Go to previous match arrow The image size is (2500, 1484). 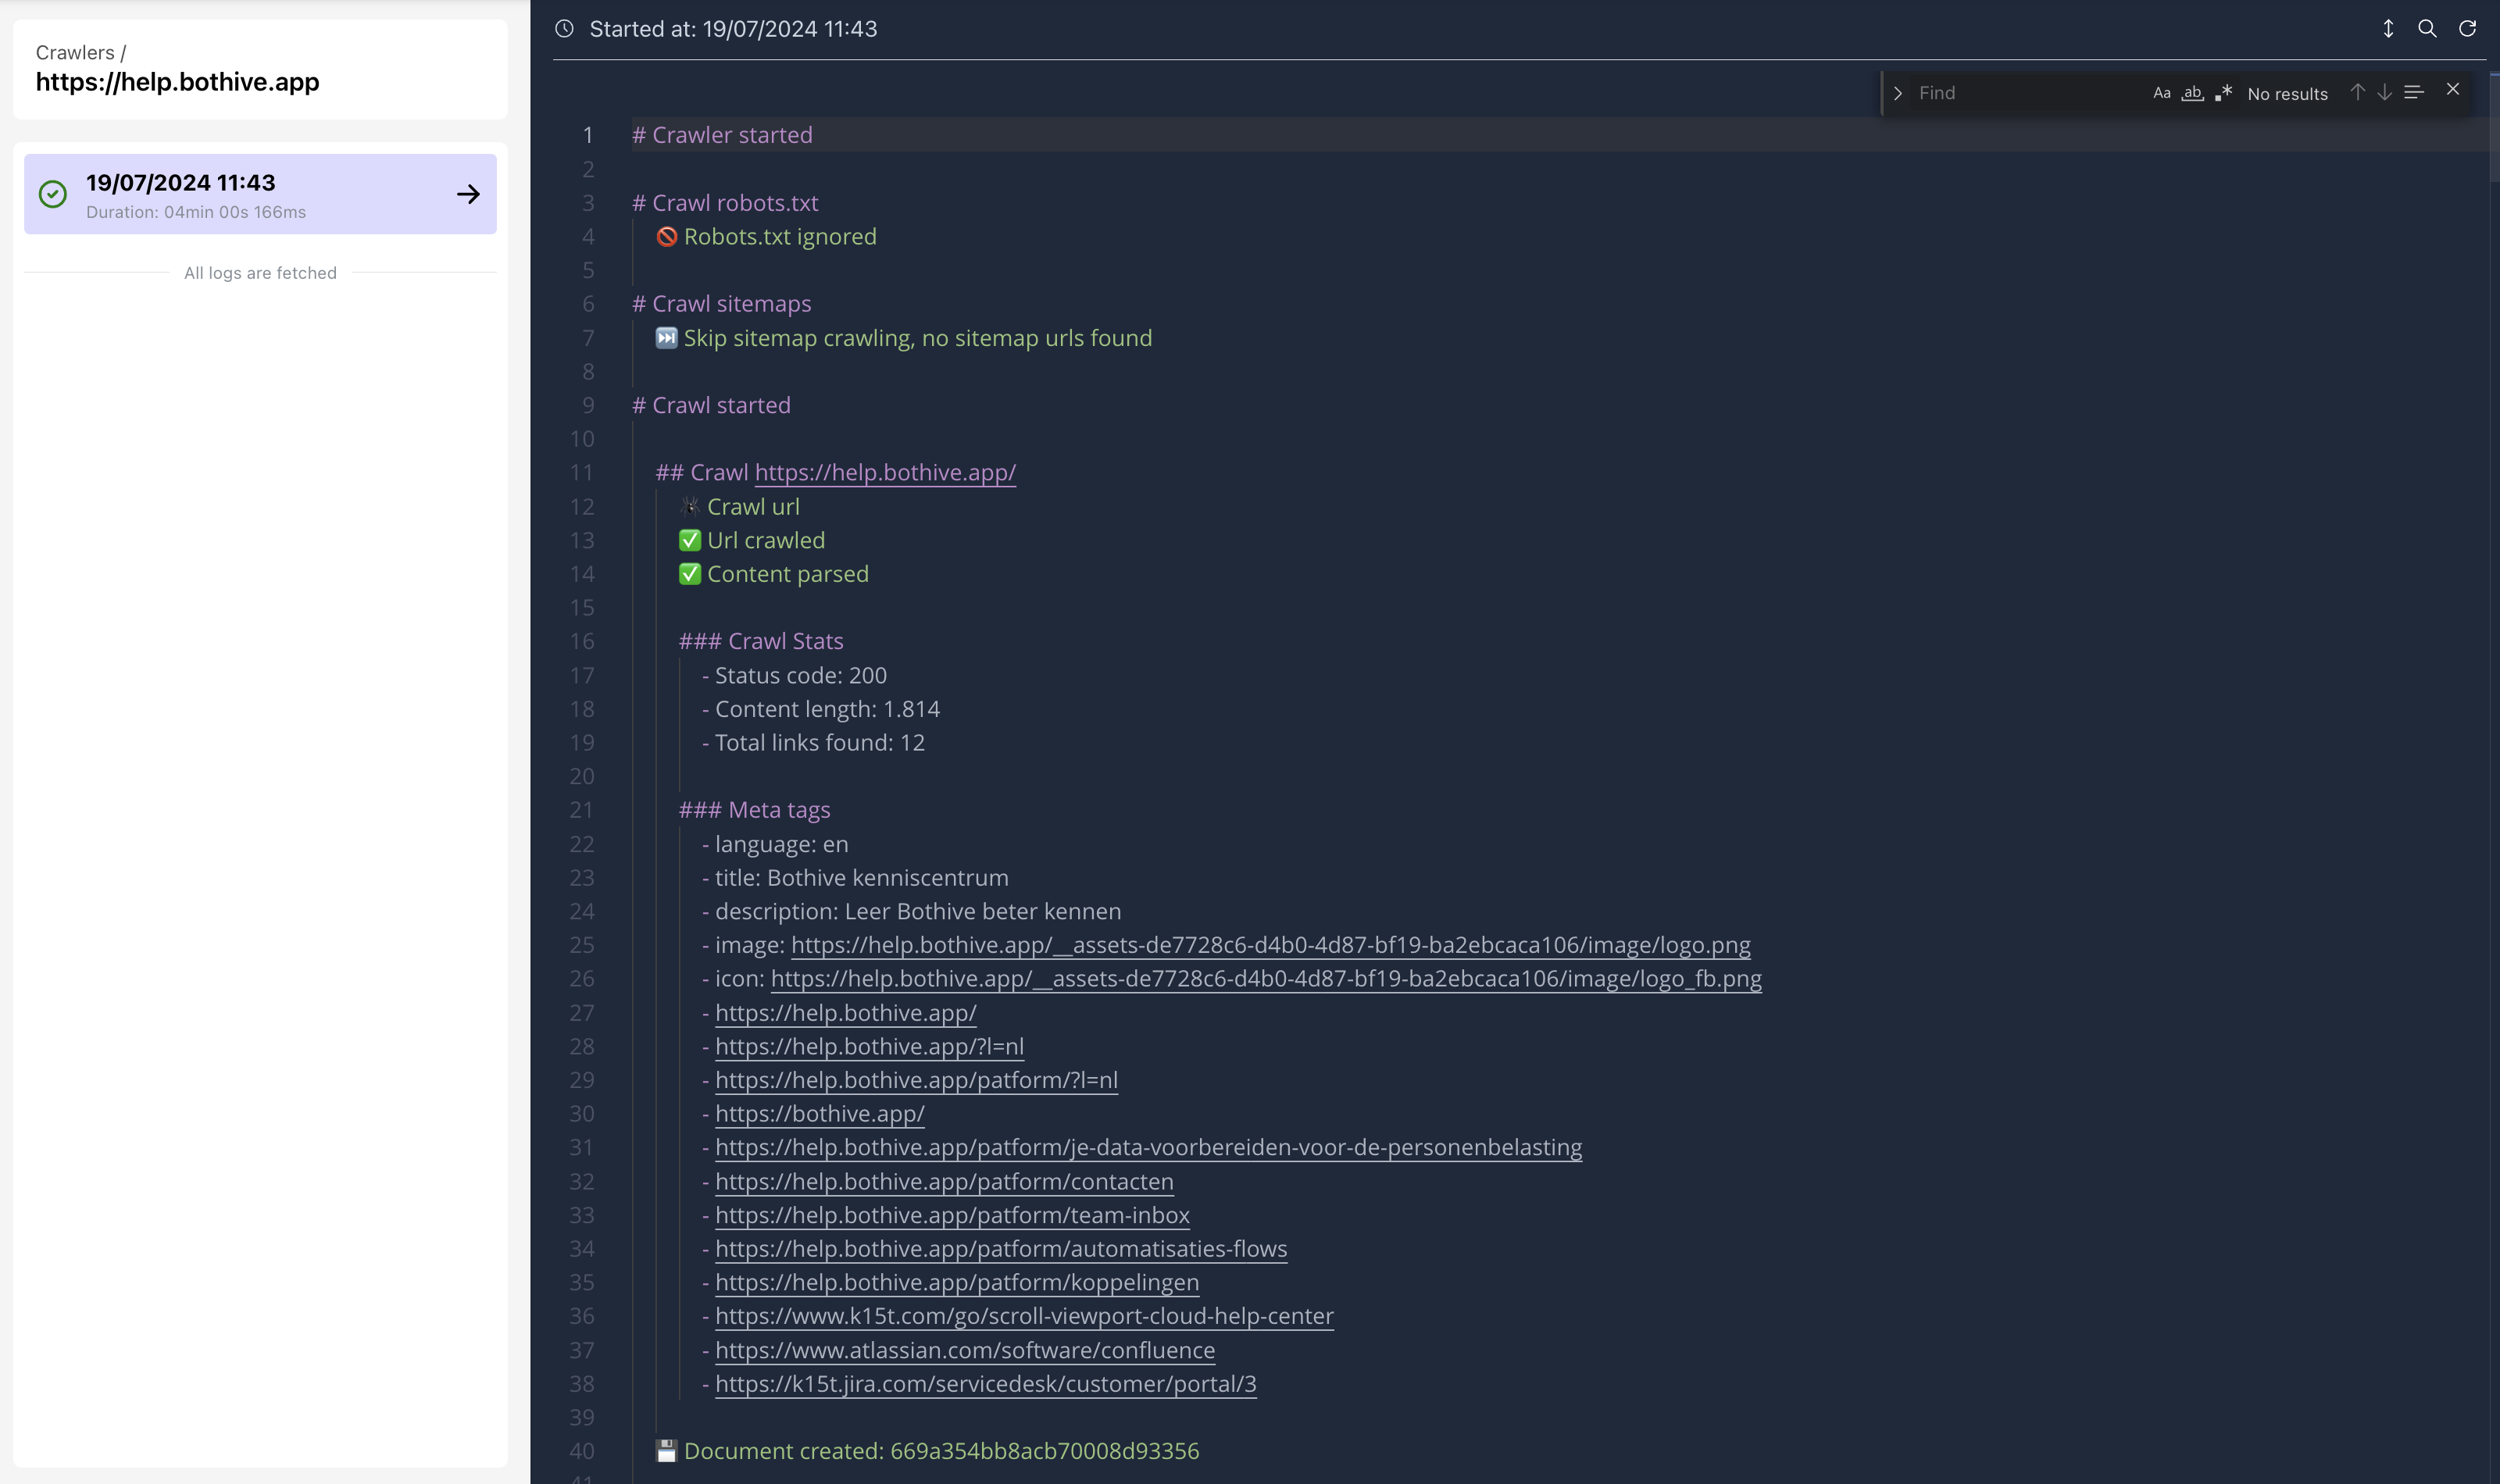click(x=2357, y=92)
